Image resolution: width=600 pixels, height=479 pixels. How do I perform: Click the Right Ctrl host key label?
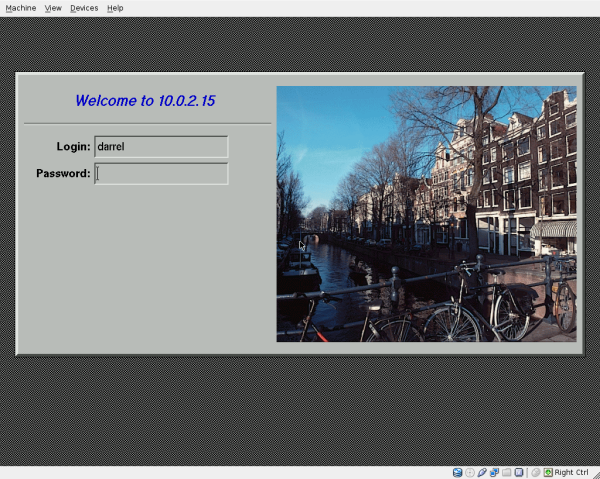[x=571, y=472]
